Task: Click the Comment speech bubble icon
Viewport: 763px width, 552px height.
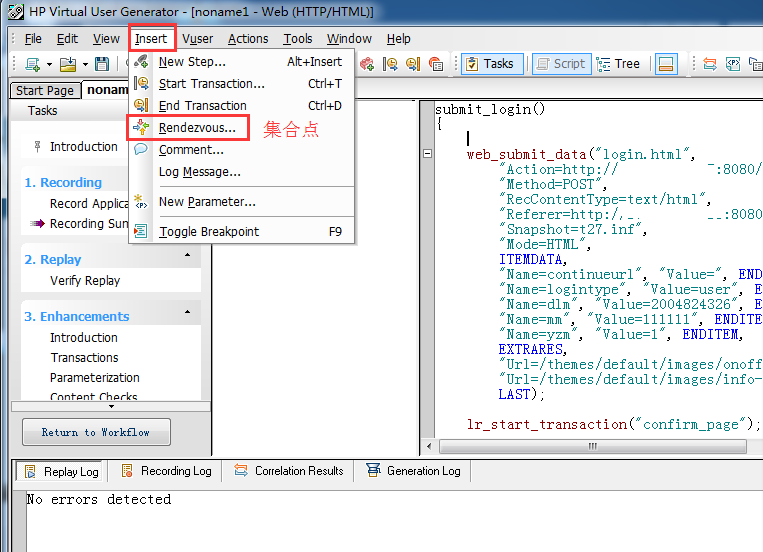Action: point(141,149)
